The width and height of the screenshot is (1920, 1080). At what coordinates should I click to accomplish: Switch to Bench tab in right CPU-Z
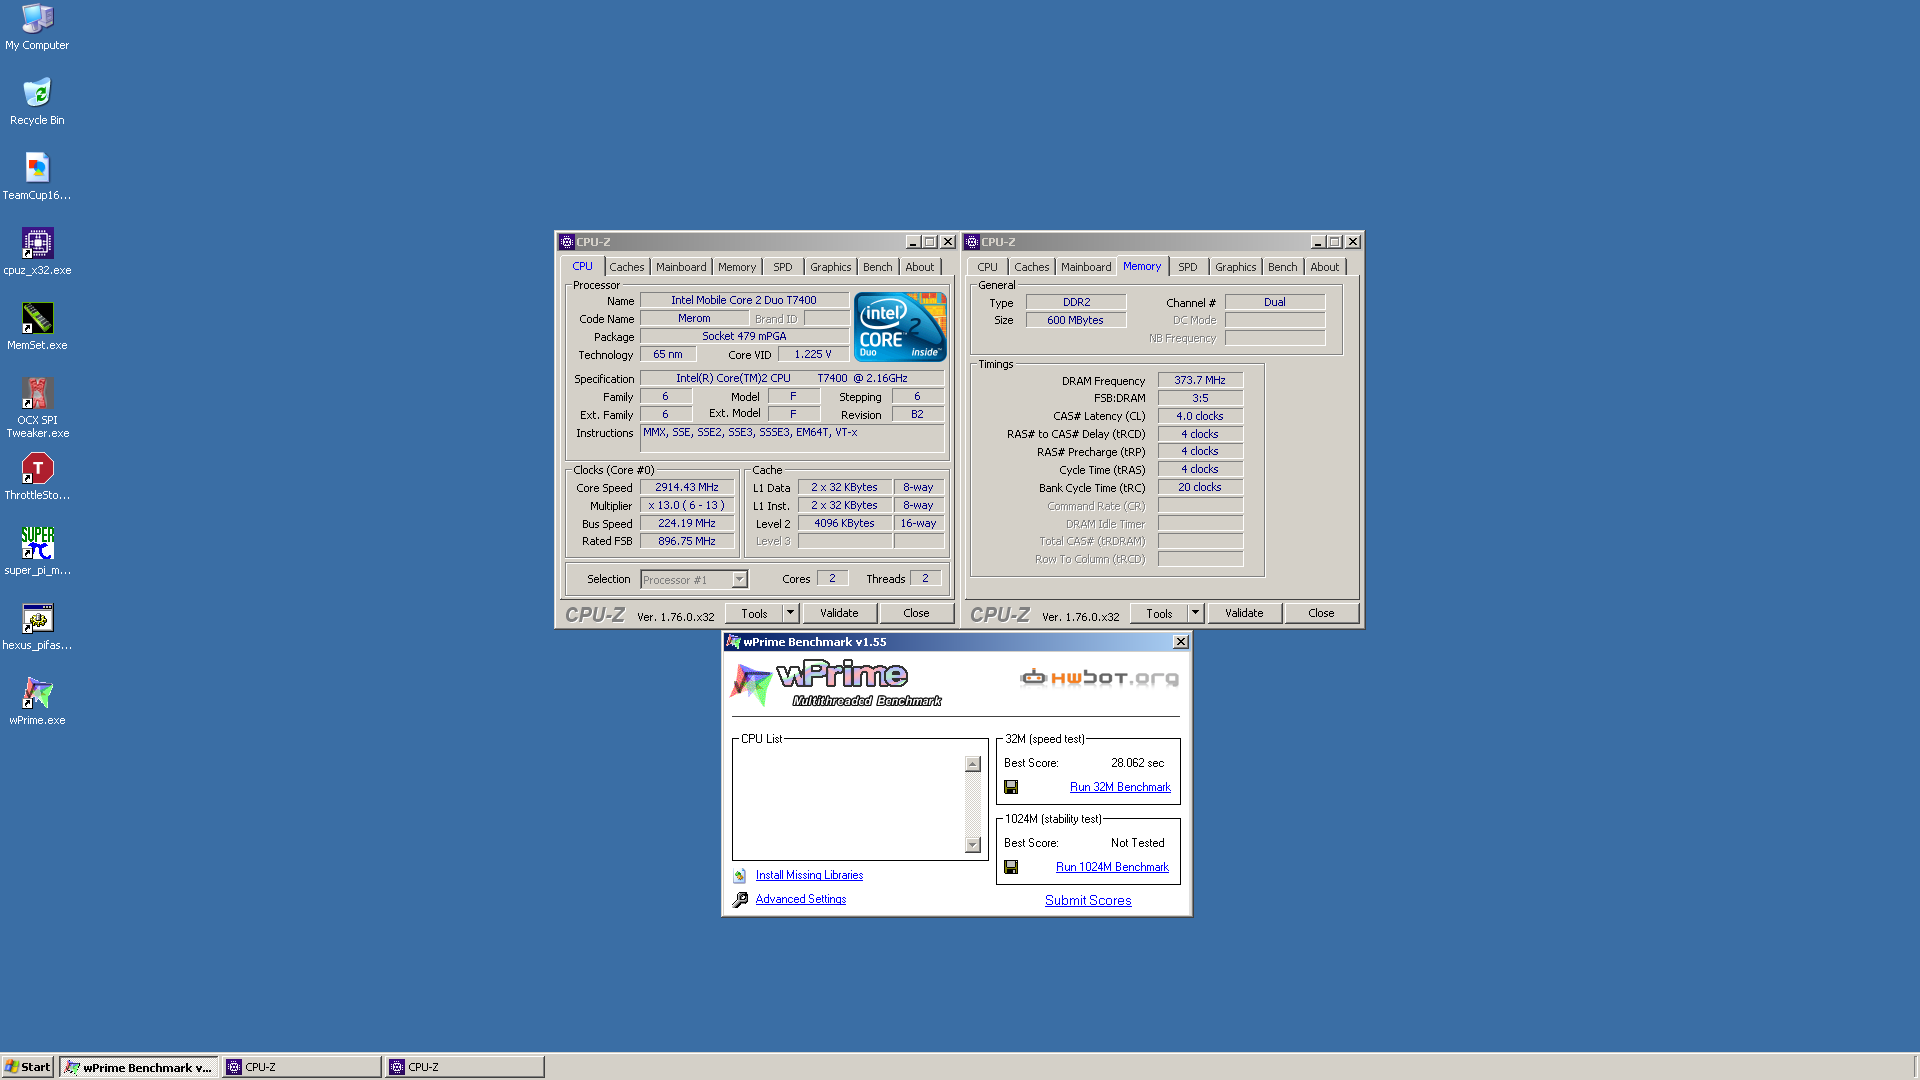[1283, 267]
